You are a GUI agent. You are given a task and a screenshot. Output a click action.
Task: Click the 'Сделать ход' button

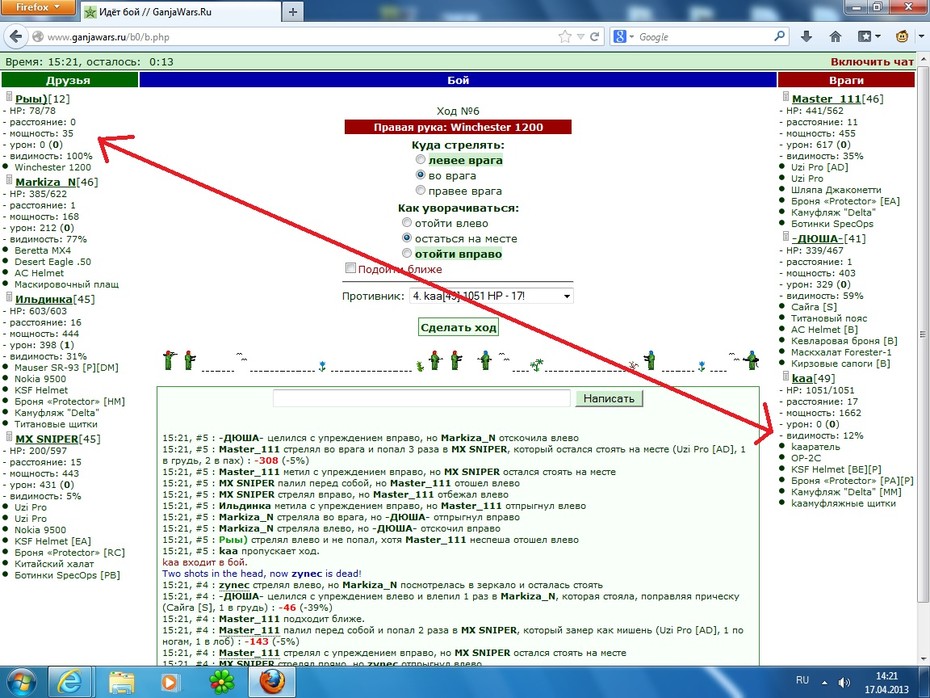click(x=458, y=327)
